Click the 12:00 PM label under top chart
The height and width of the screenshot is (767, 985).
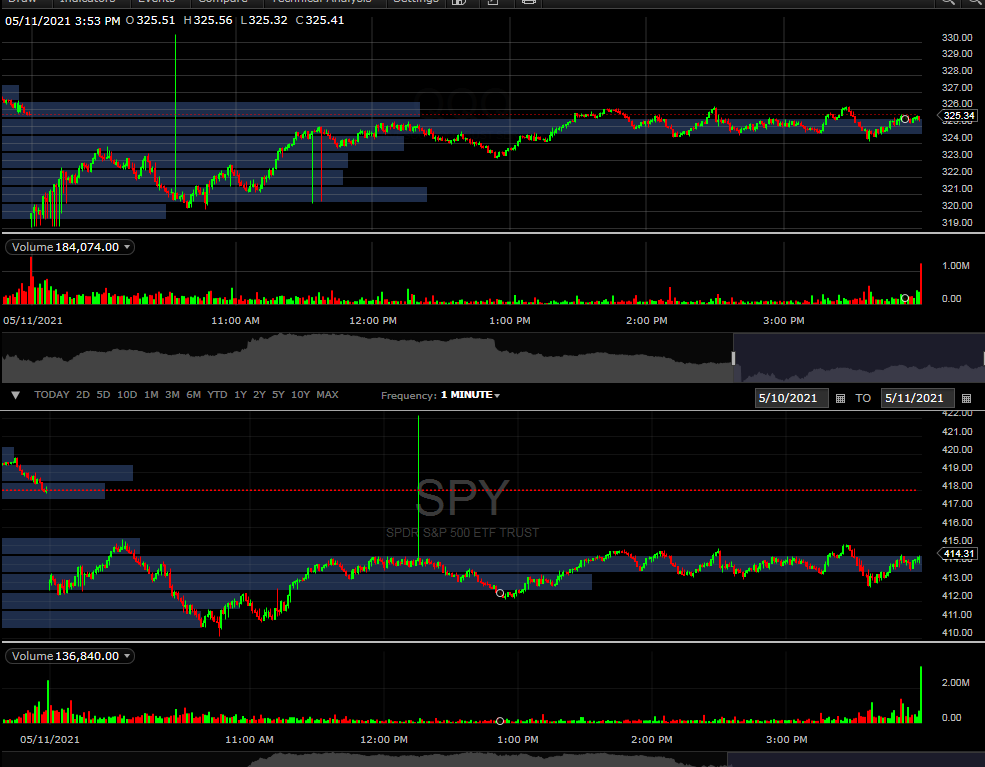pos(373,320)
